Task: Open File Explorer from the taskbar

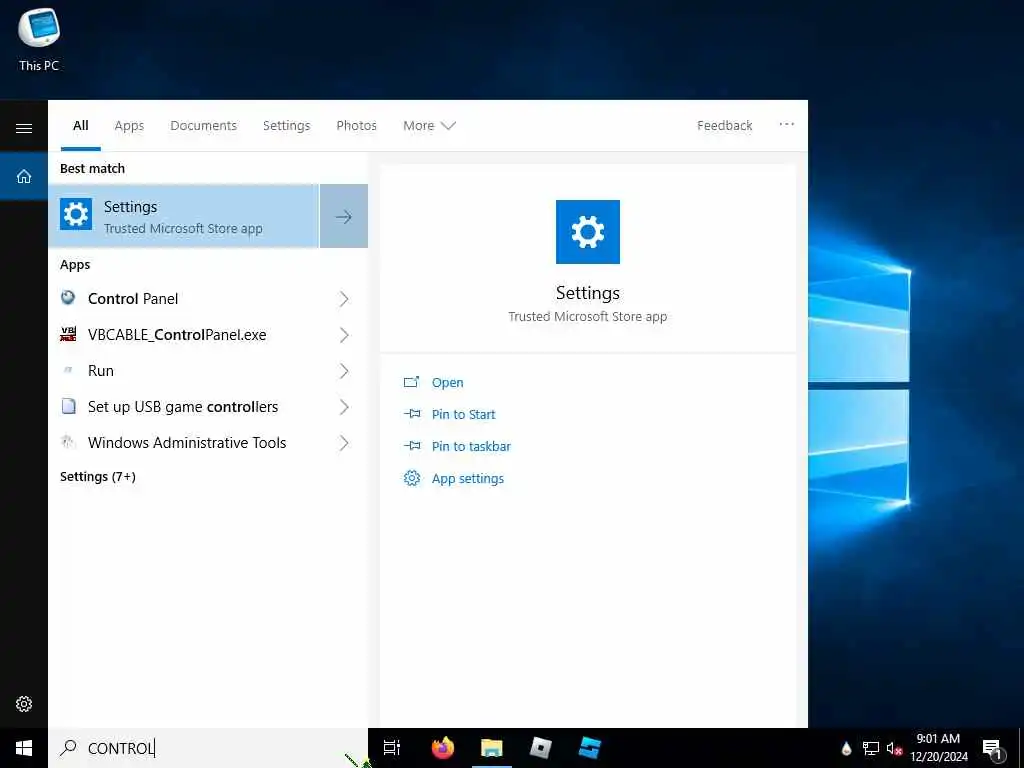Action: 492,748
